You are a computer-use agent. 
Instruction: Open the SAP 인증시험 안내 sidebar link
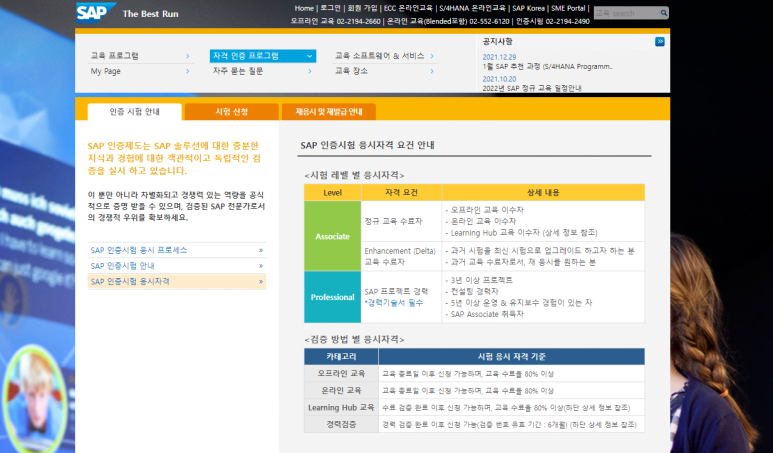[x=122, y=266]
